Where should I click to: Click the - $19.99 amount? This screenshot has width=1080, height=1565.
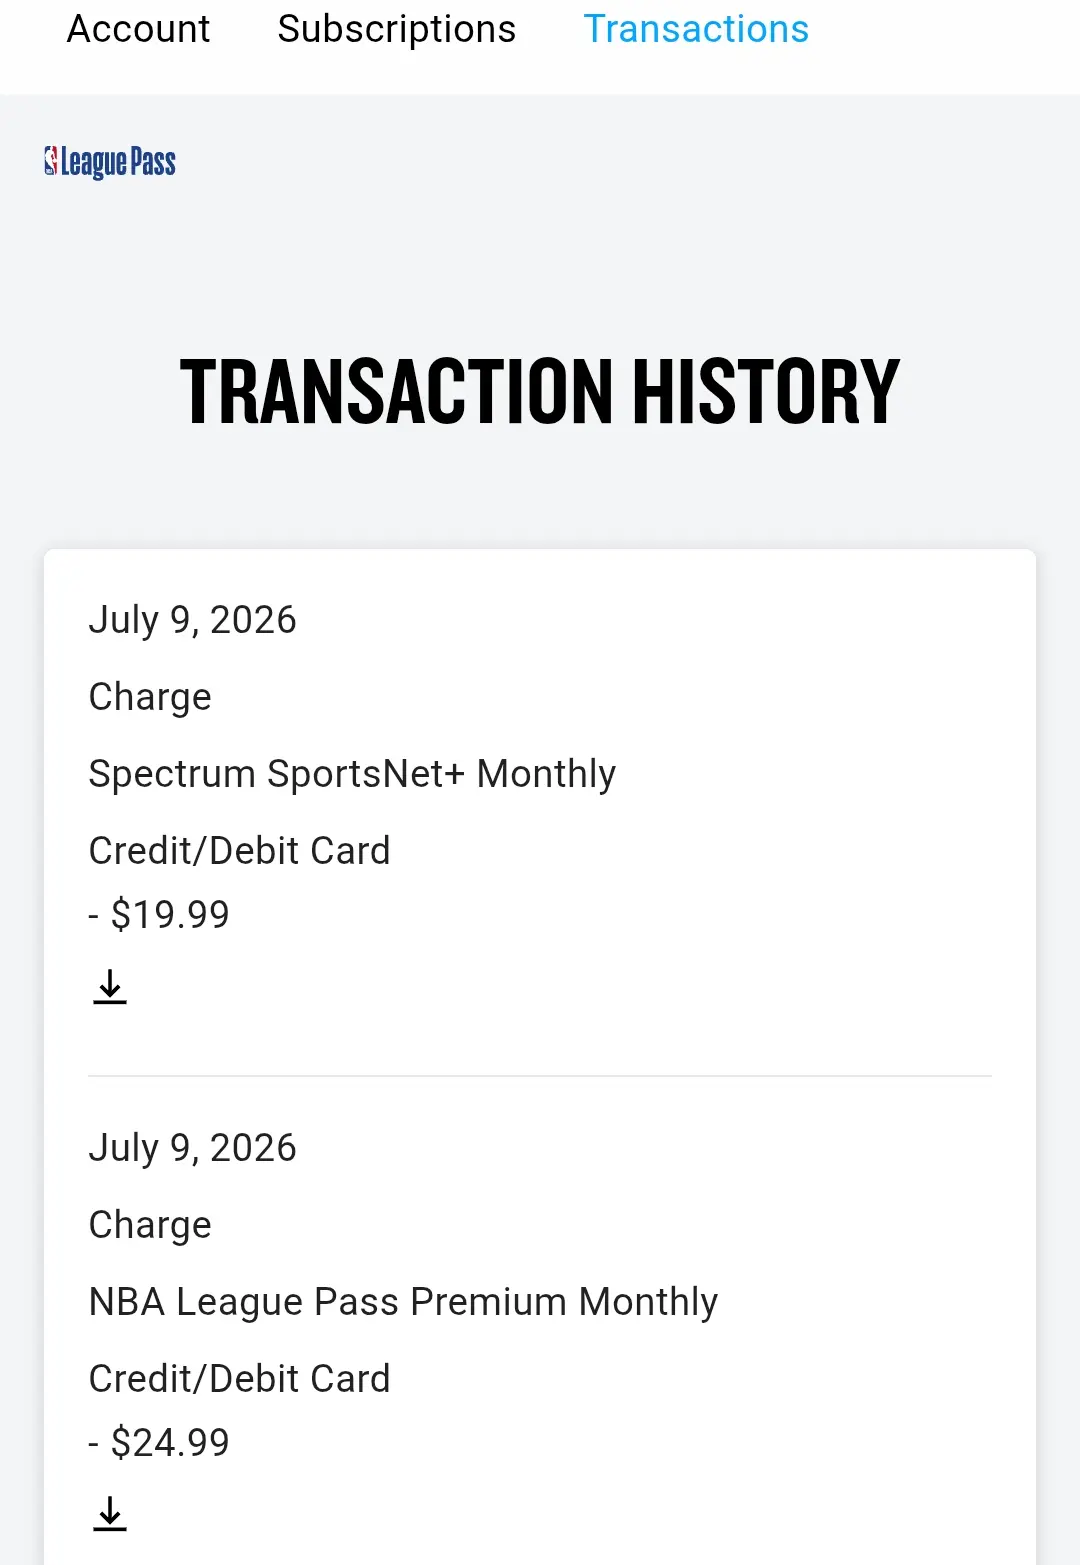click(159, 914)
